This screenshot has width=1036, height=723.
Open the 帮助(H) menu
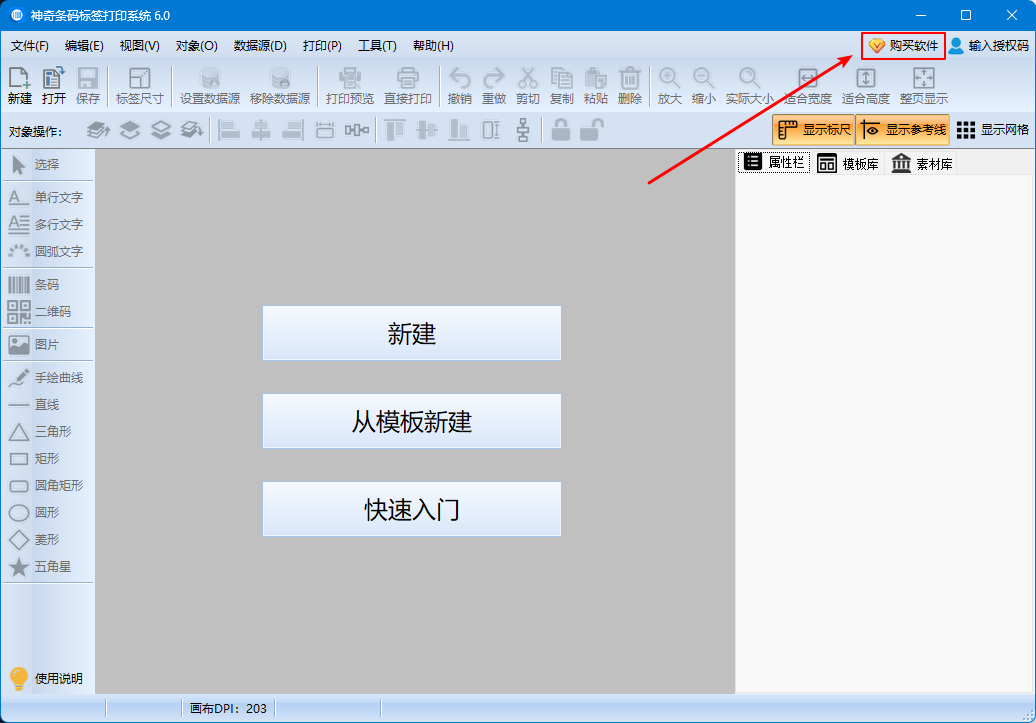click(x=433, y=46)
